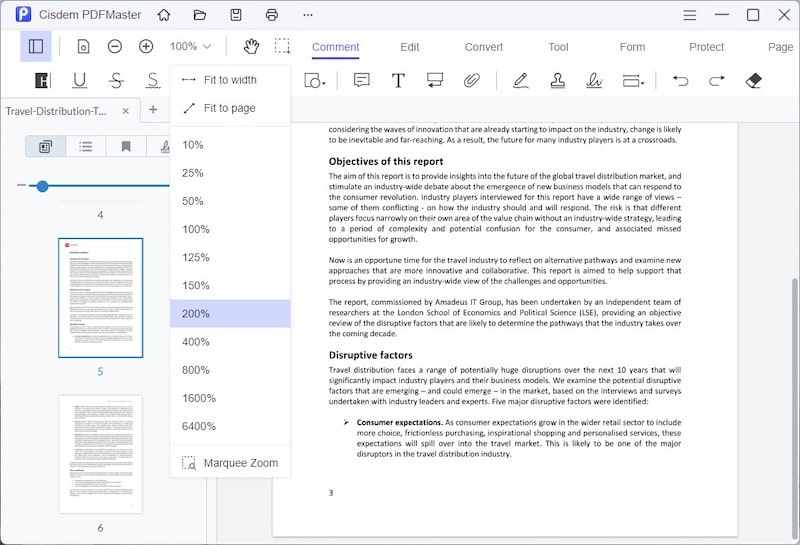Select the Underline annotation tool

(80, 80)
